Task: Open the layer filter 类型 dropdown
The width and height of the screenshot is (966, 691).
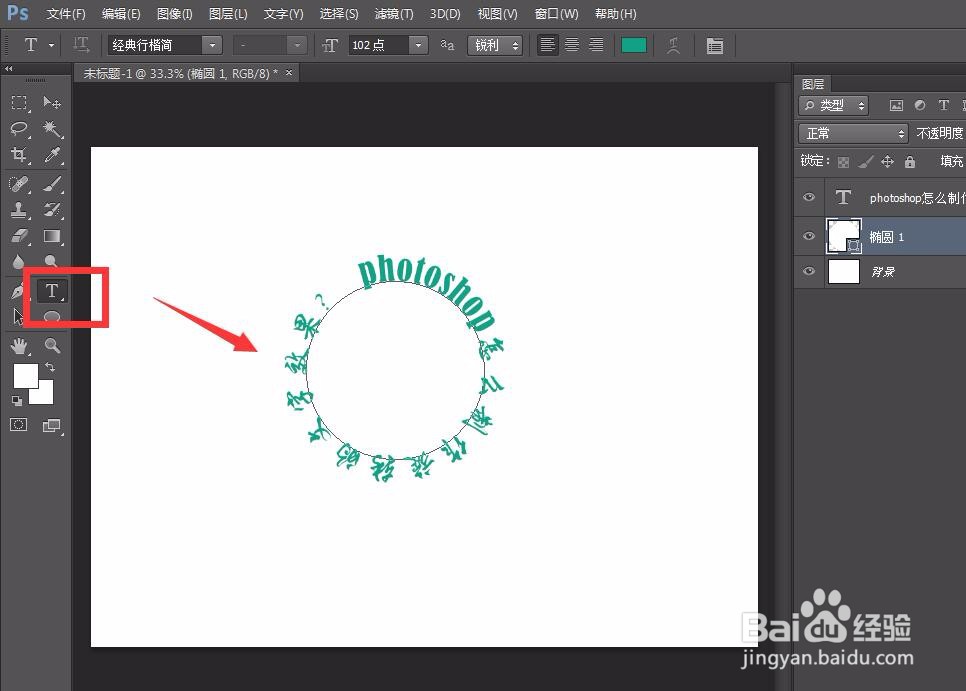Action: (x=834, y=105)
